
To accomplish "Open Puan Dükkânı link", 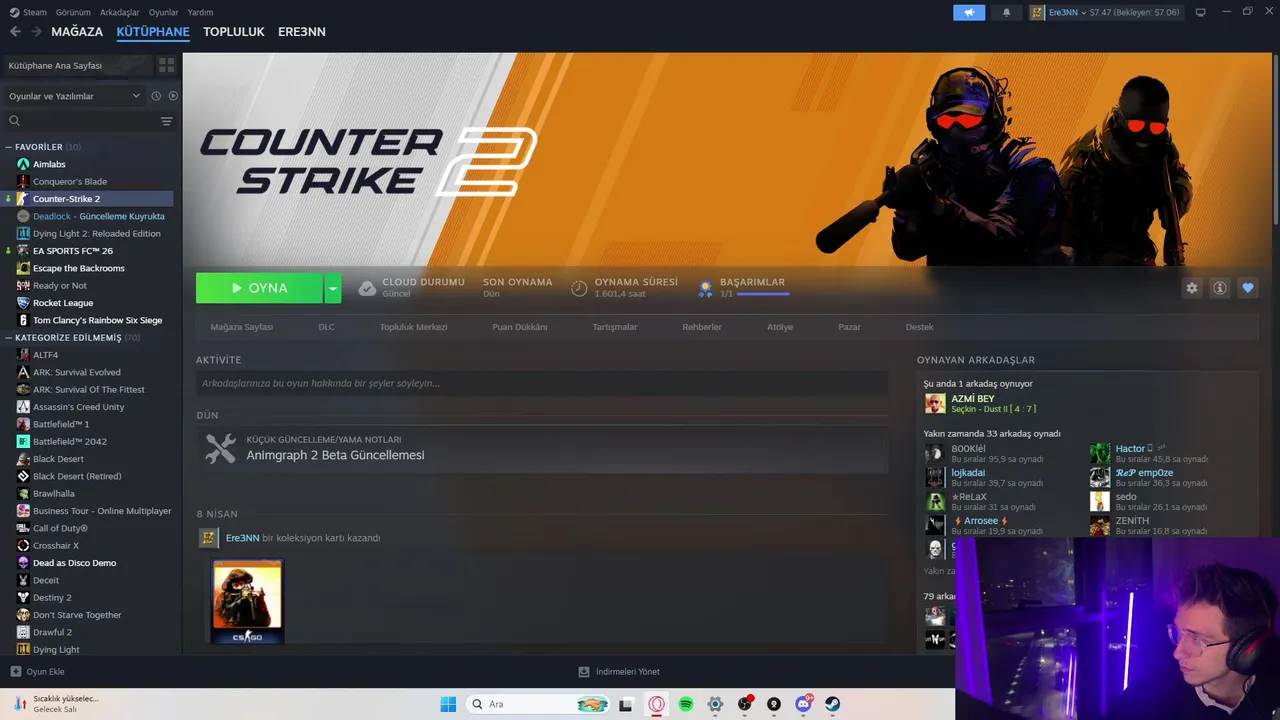I will pyautogui.click(x=520, y=327).
